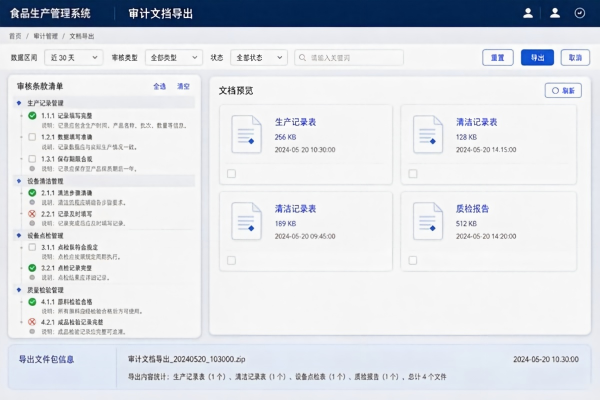The width and height of the screenshot is (600, 400).
Task: Open the 全部状态 status dropdown
Action: [x=259, y=58]
